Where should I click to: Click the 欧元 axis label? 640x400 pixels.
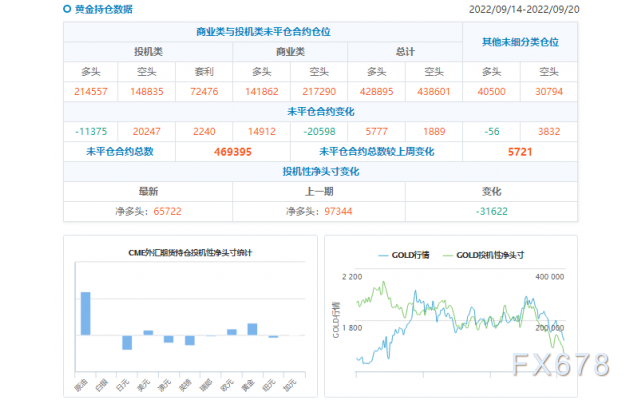pos(227,384)
